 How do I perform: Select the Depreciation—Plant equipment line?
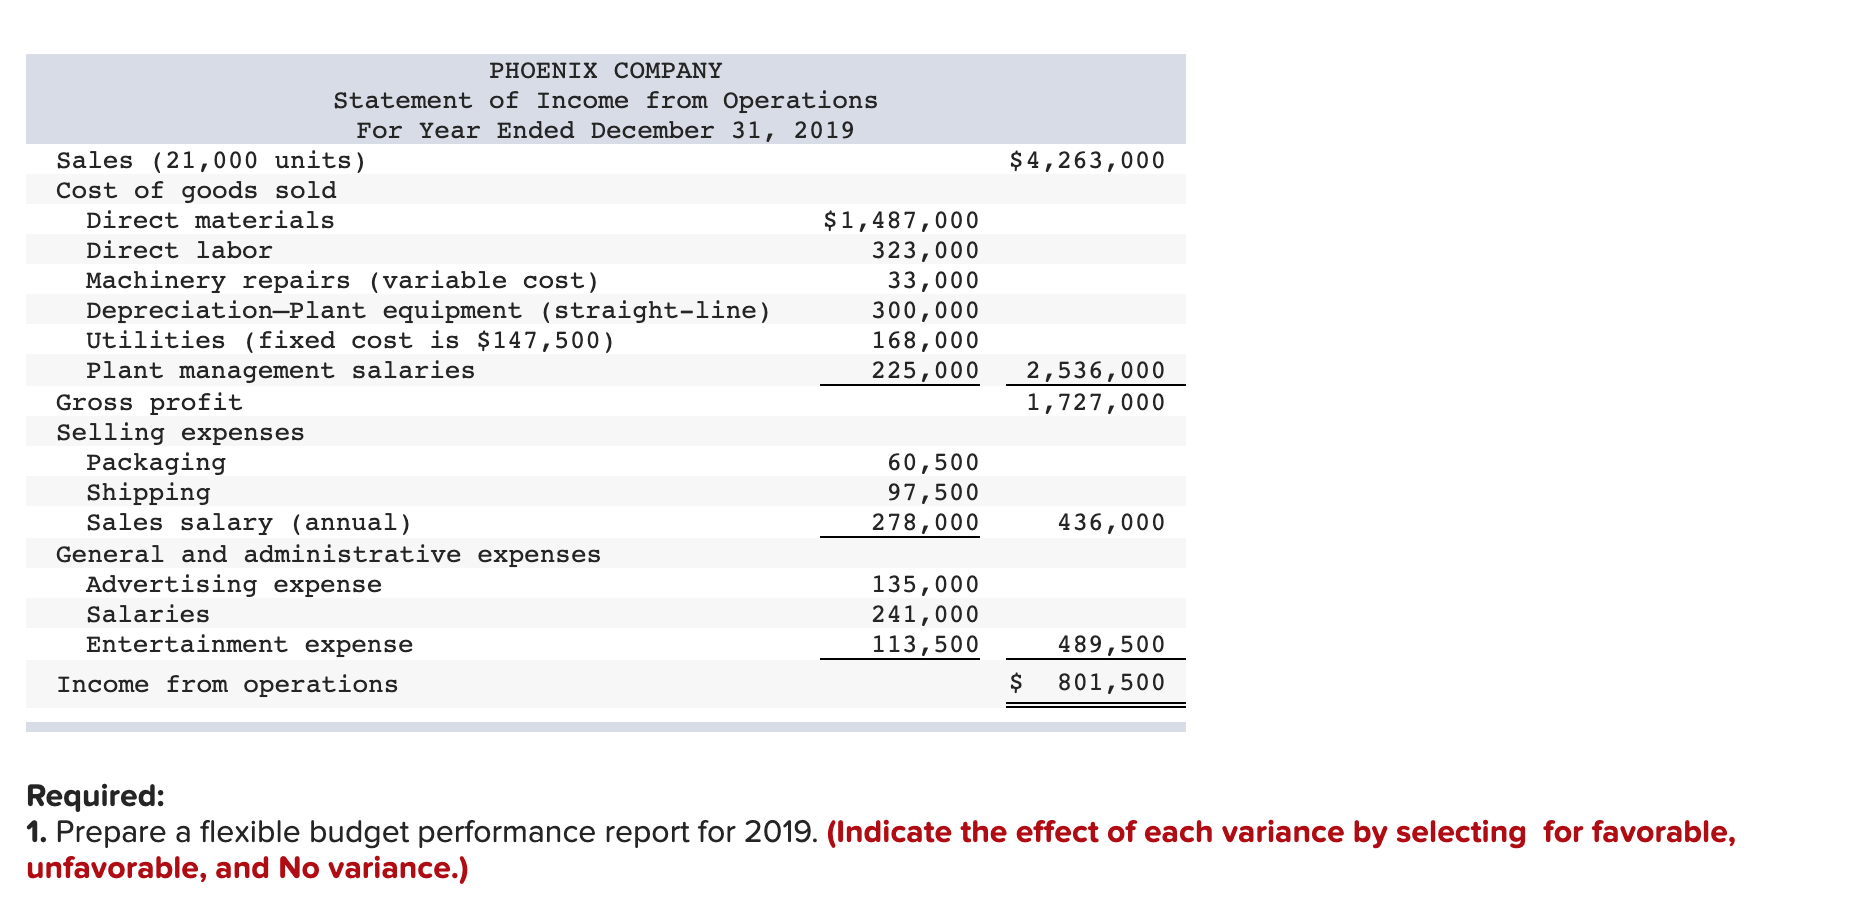[428, 310]
